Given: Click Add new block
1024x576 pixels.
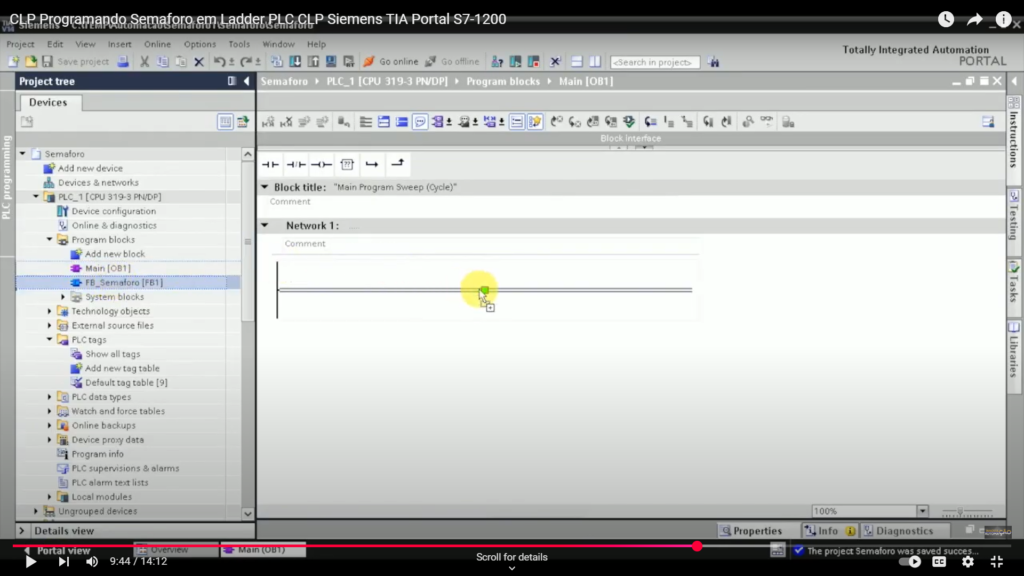Looking at the screenshot, I should click(114, 254).
